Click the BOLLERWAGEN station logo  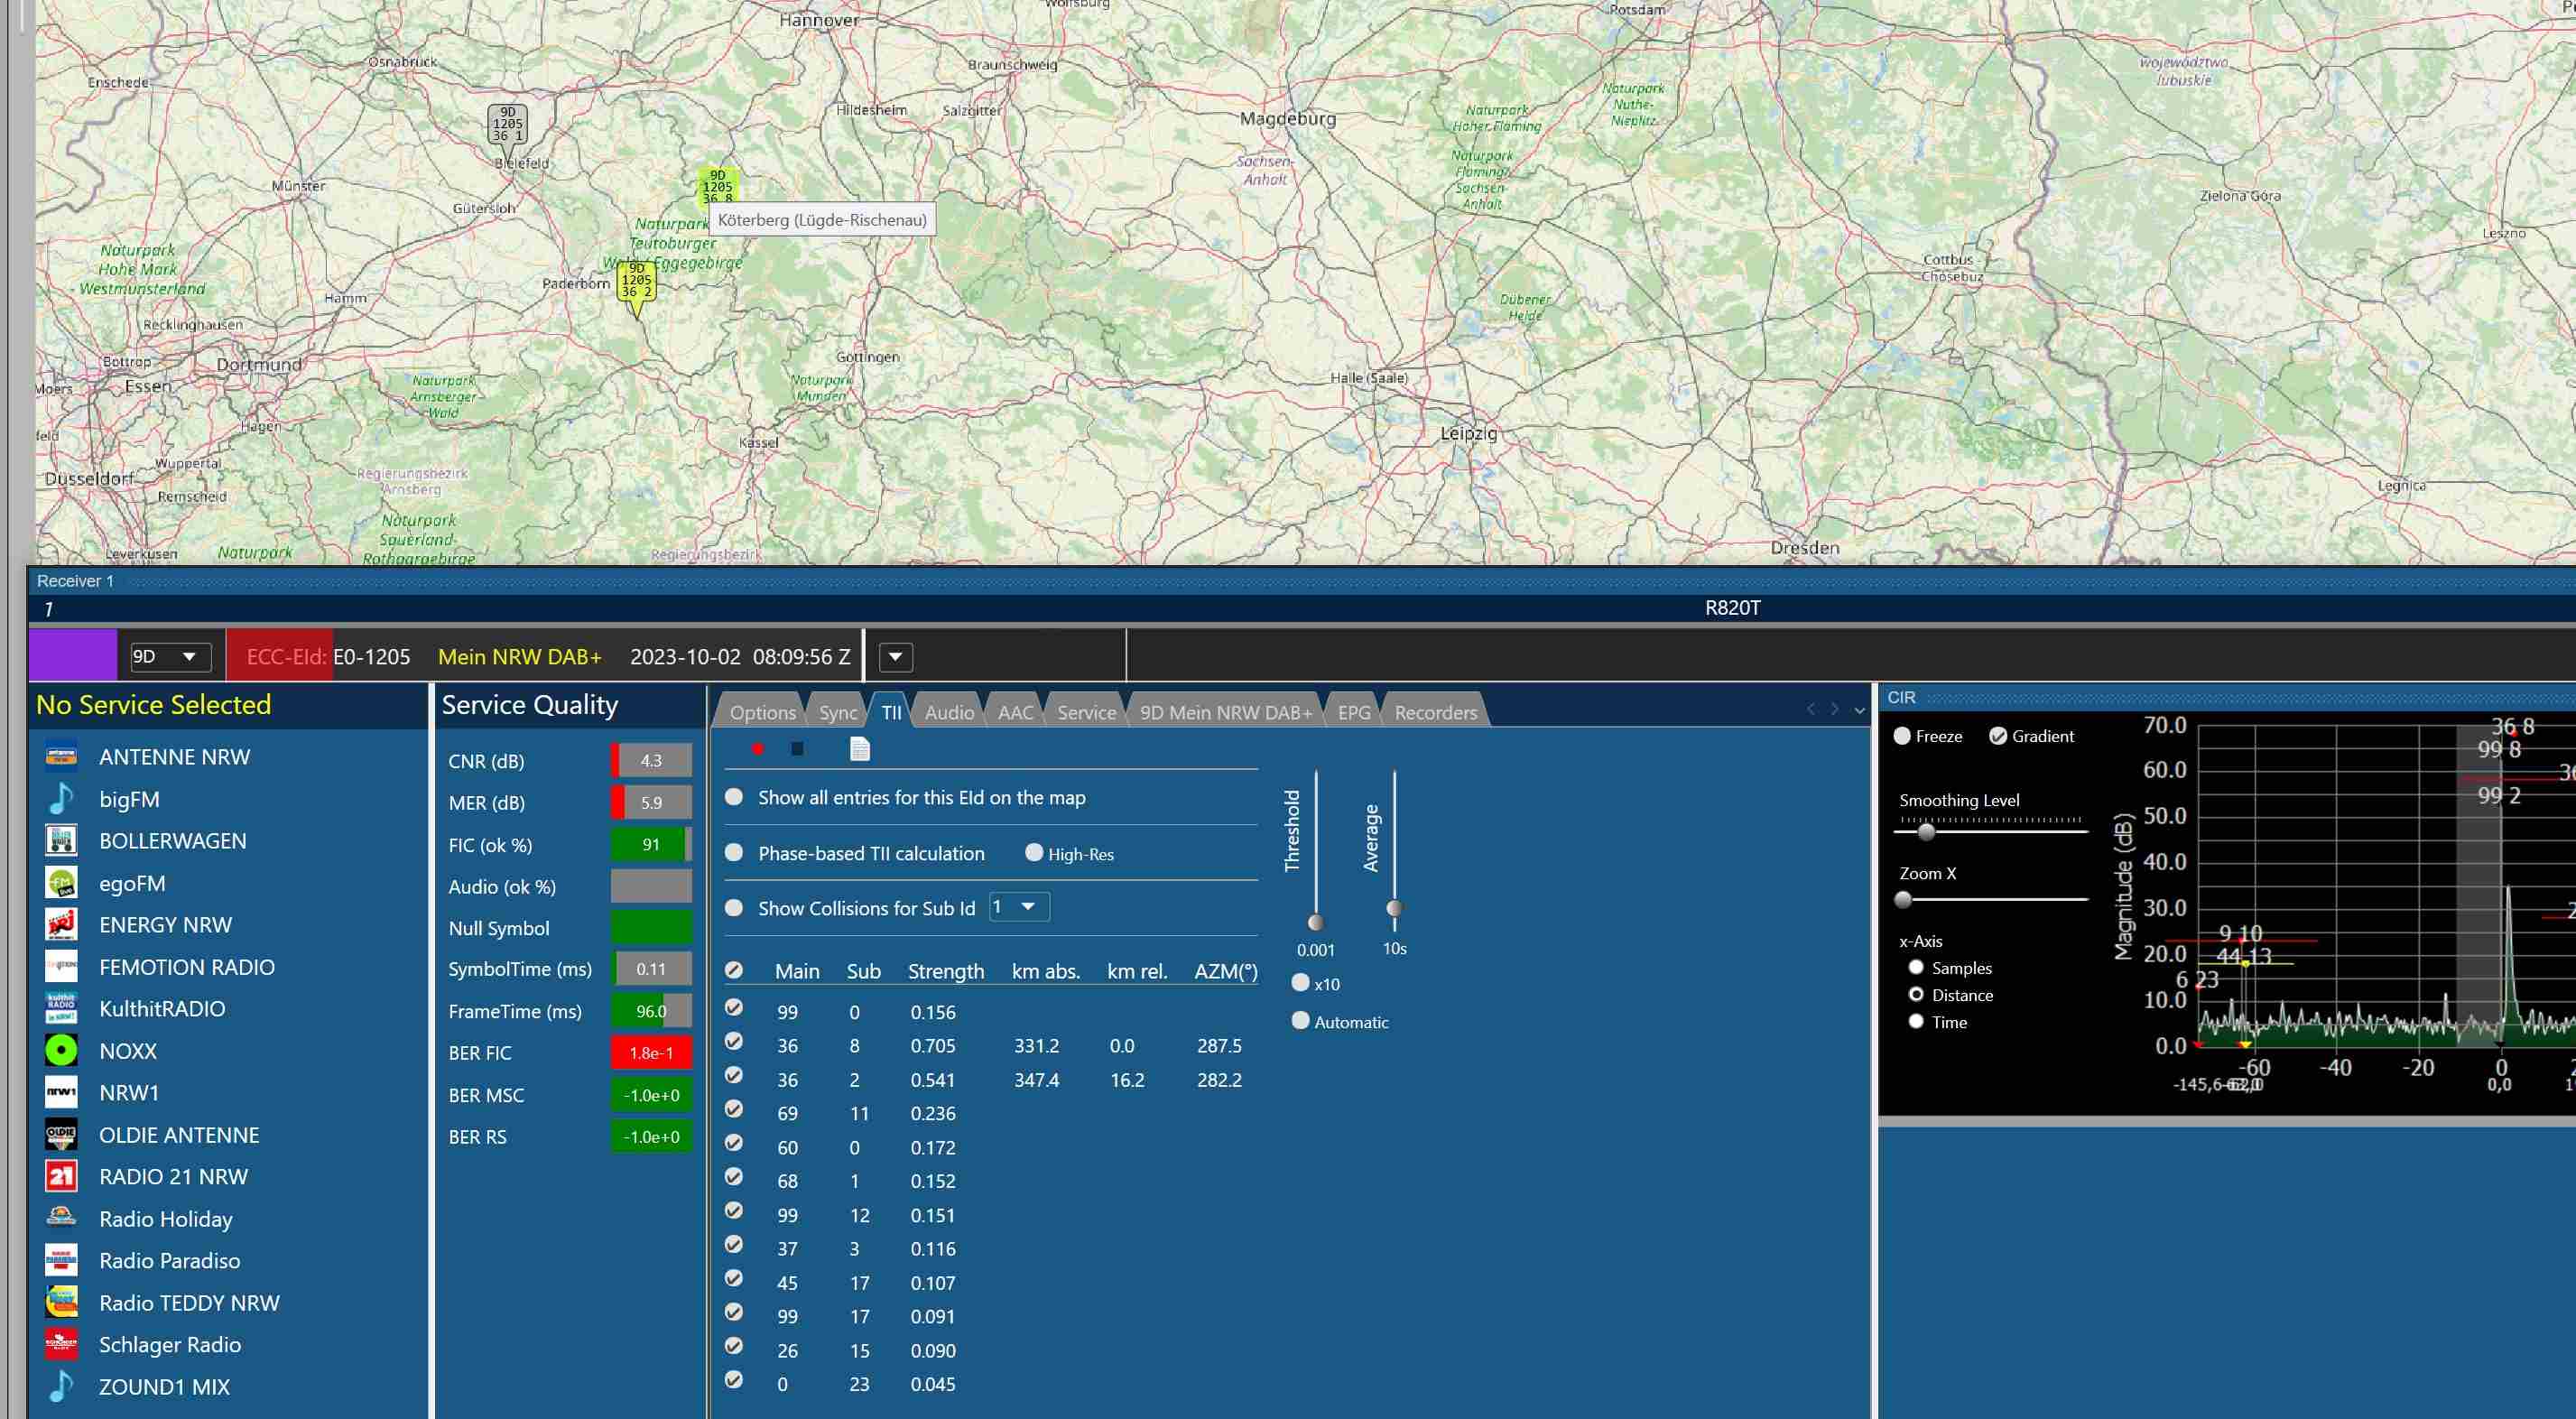61,840
